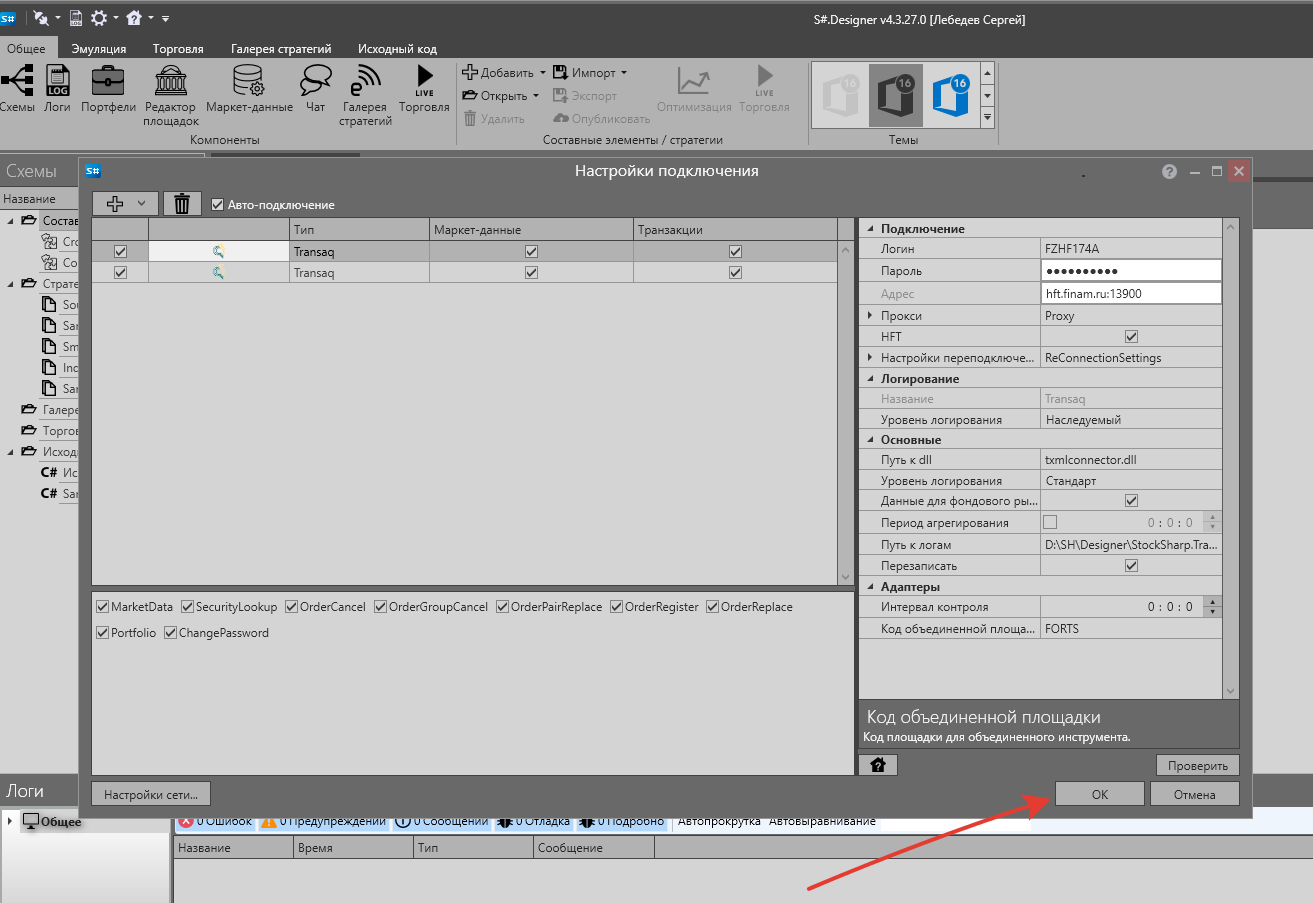Click the Маркет-данные column header
This screenshot has height=903, width=1313.
(531, 230)
